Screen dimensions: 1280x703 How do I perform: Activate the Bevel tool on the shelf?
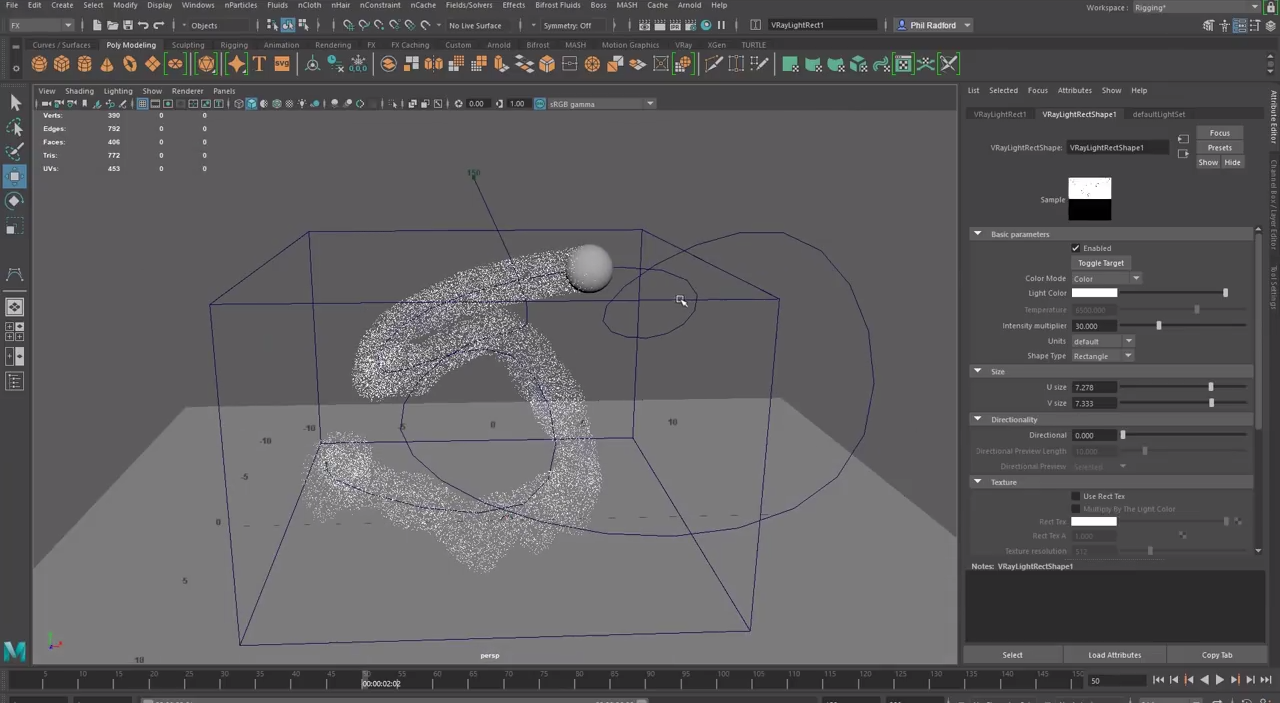[547, 64]
